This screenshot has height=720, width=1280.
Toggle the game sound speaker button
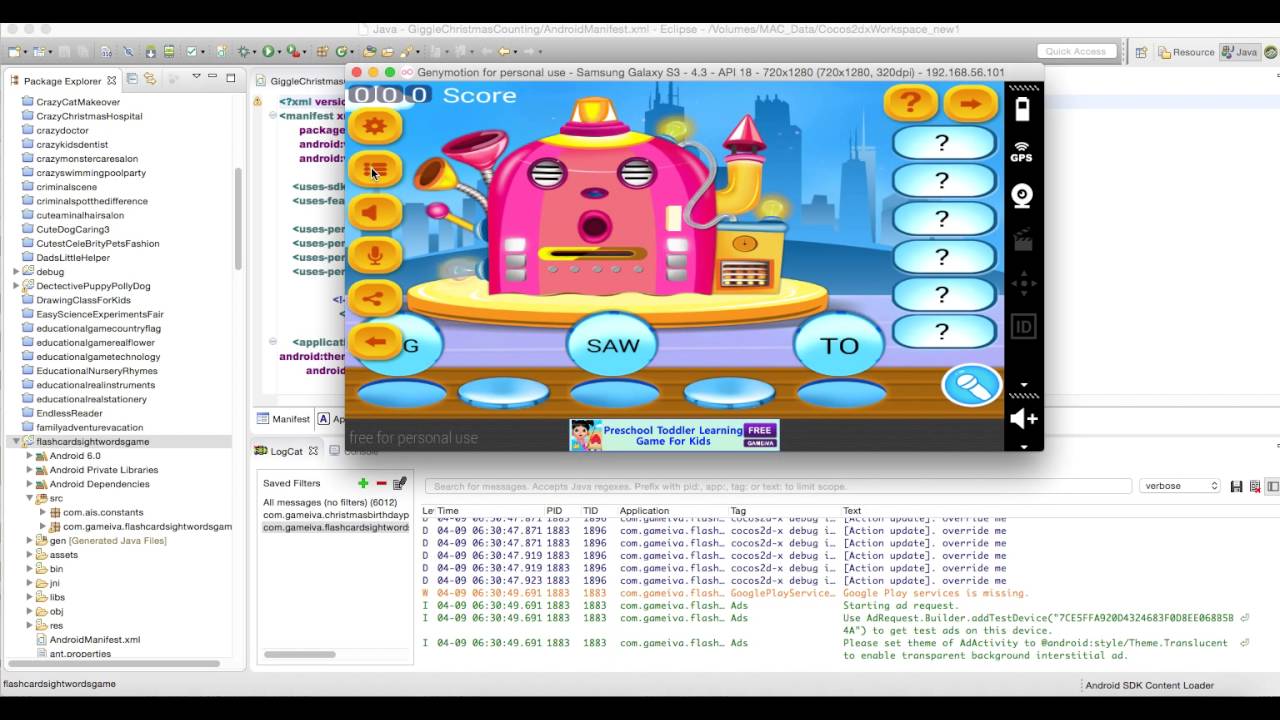coord(375,212)
